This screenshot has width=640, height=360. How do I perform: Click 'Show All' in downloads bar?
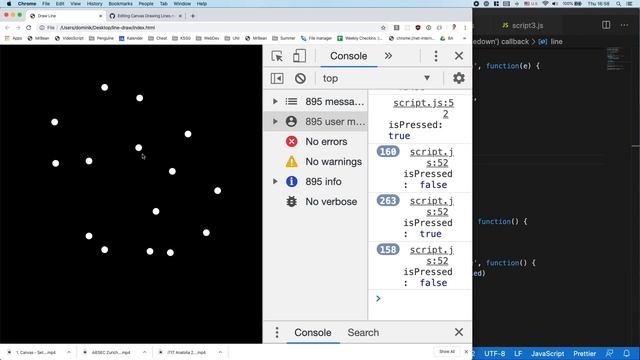[x=447, y=351]
